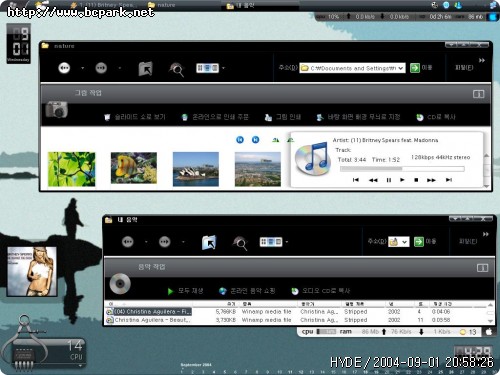The image size is (500, 375).
Task: Open Views dropdown arrow in music window
Action: [287, 242]
